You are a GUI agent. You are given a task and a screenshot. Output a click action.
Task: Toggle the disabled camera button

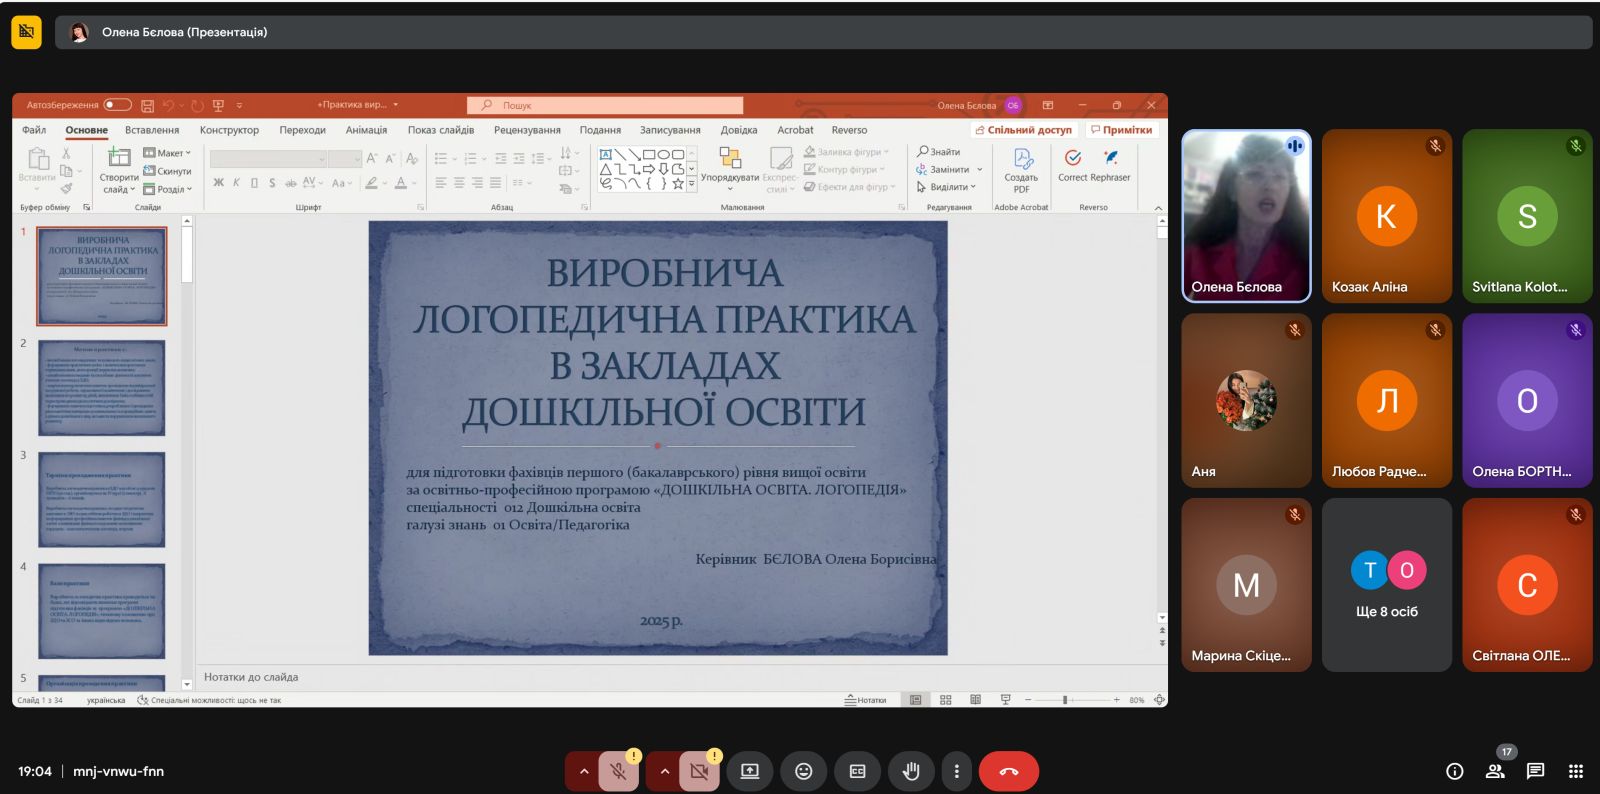[699, 771]
